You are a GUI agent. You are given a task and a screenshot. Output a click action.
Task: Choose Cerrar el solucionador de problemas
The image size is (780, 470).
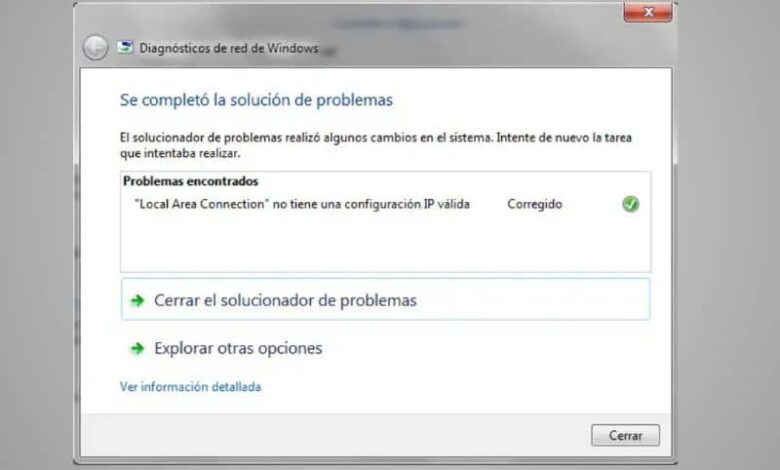click(386, 300)
